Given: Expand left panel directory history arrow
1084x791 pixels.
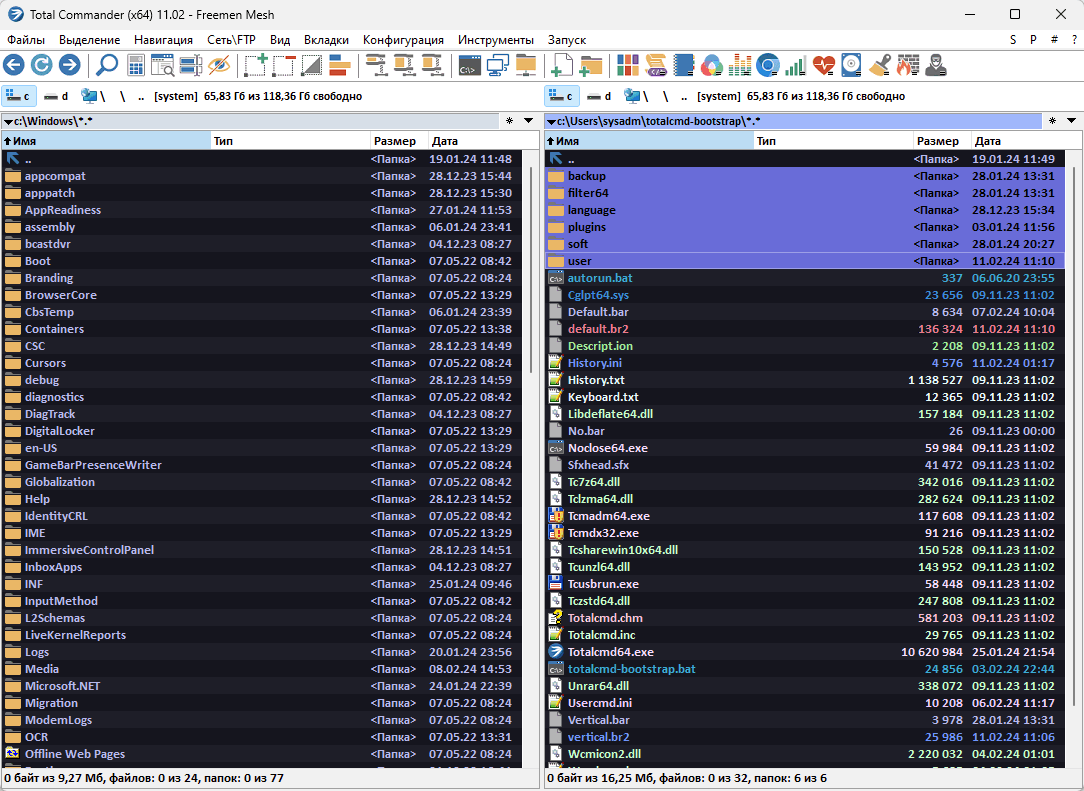Looking at the screenshot, I should 529,121.
